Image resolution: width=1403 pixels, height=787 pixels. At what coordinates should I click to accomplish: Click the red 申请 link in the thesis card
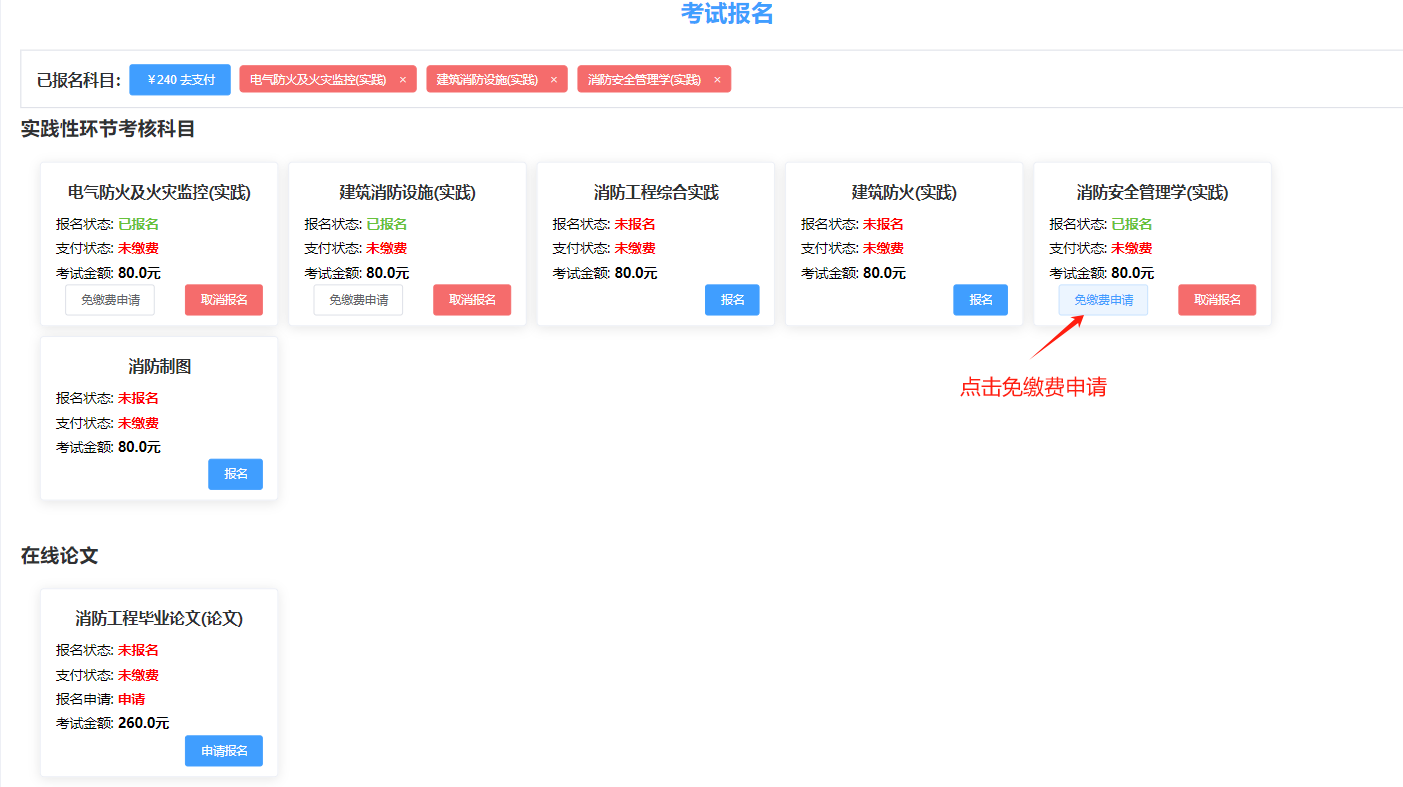tap(131, 699)
